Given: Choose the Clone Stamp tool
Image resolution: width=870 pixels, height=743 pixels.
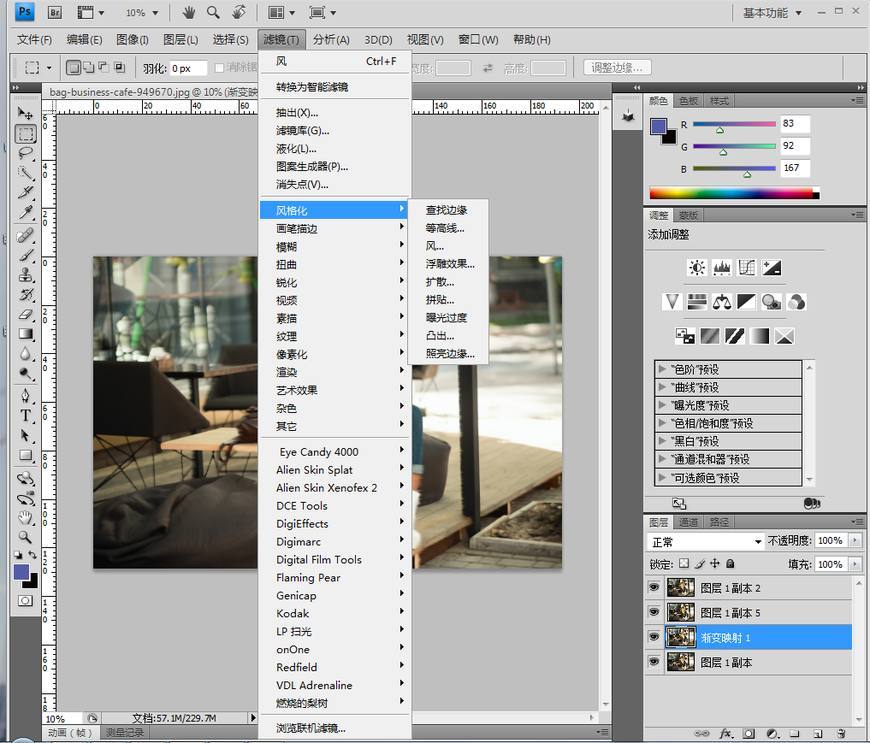Looking at the screenshot, I should [x=26, y=274].
